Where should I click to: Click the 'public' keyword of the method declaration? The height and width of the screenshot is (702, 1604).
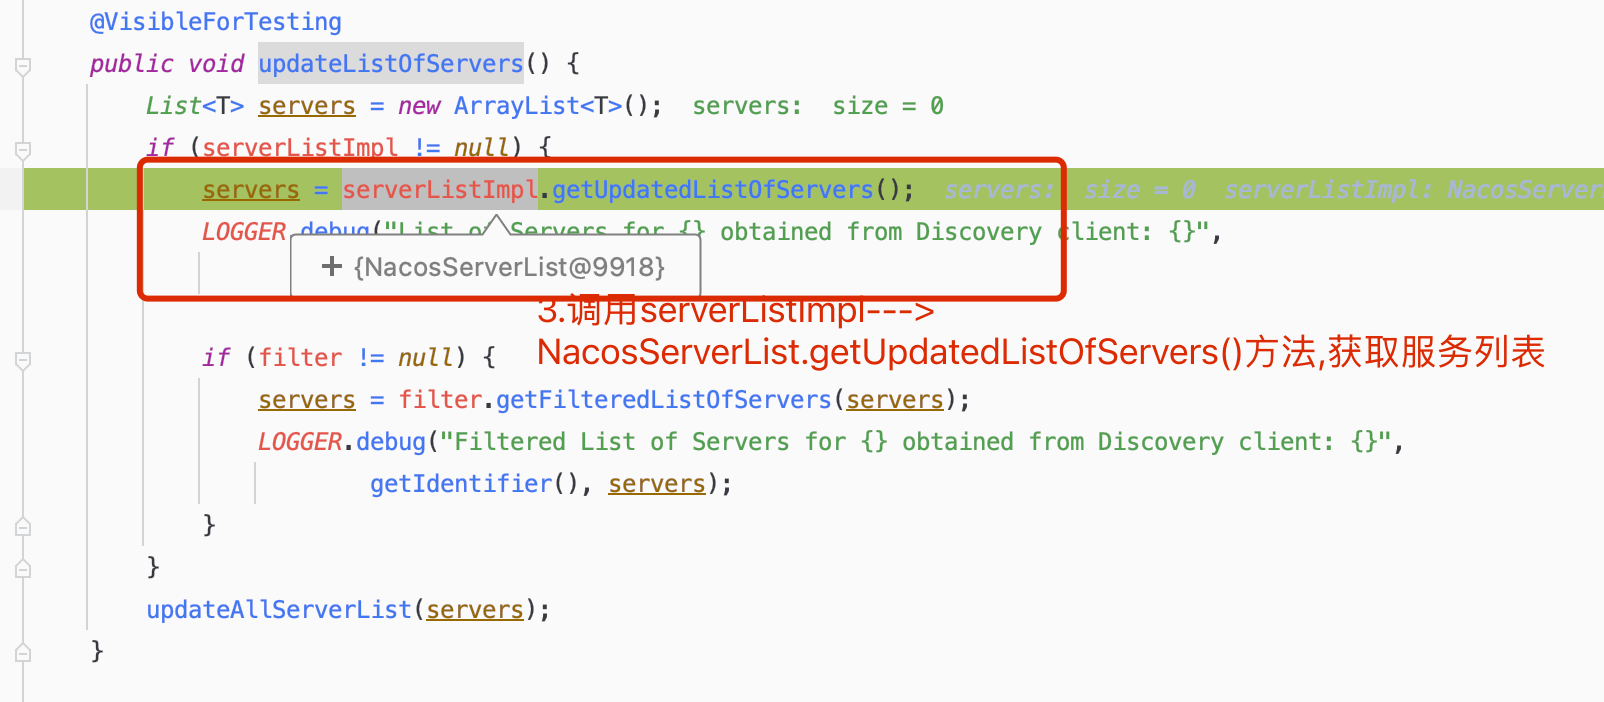[x=132, y=64]
